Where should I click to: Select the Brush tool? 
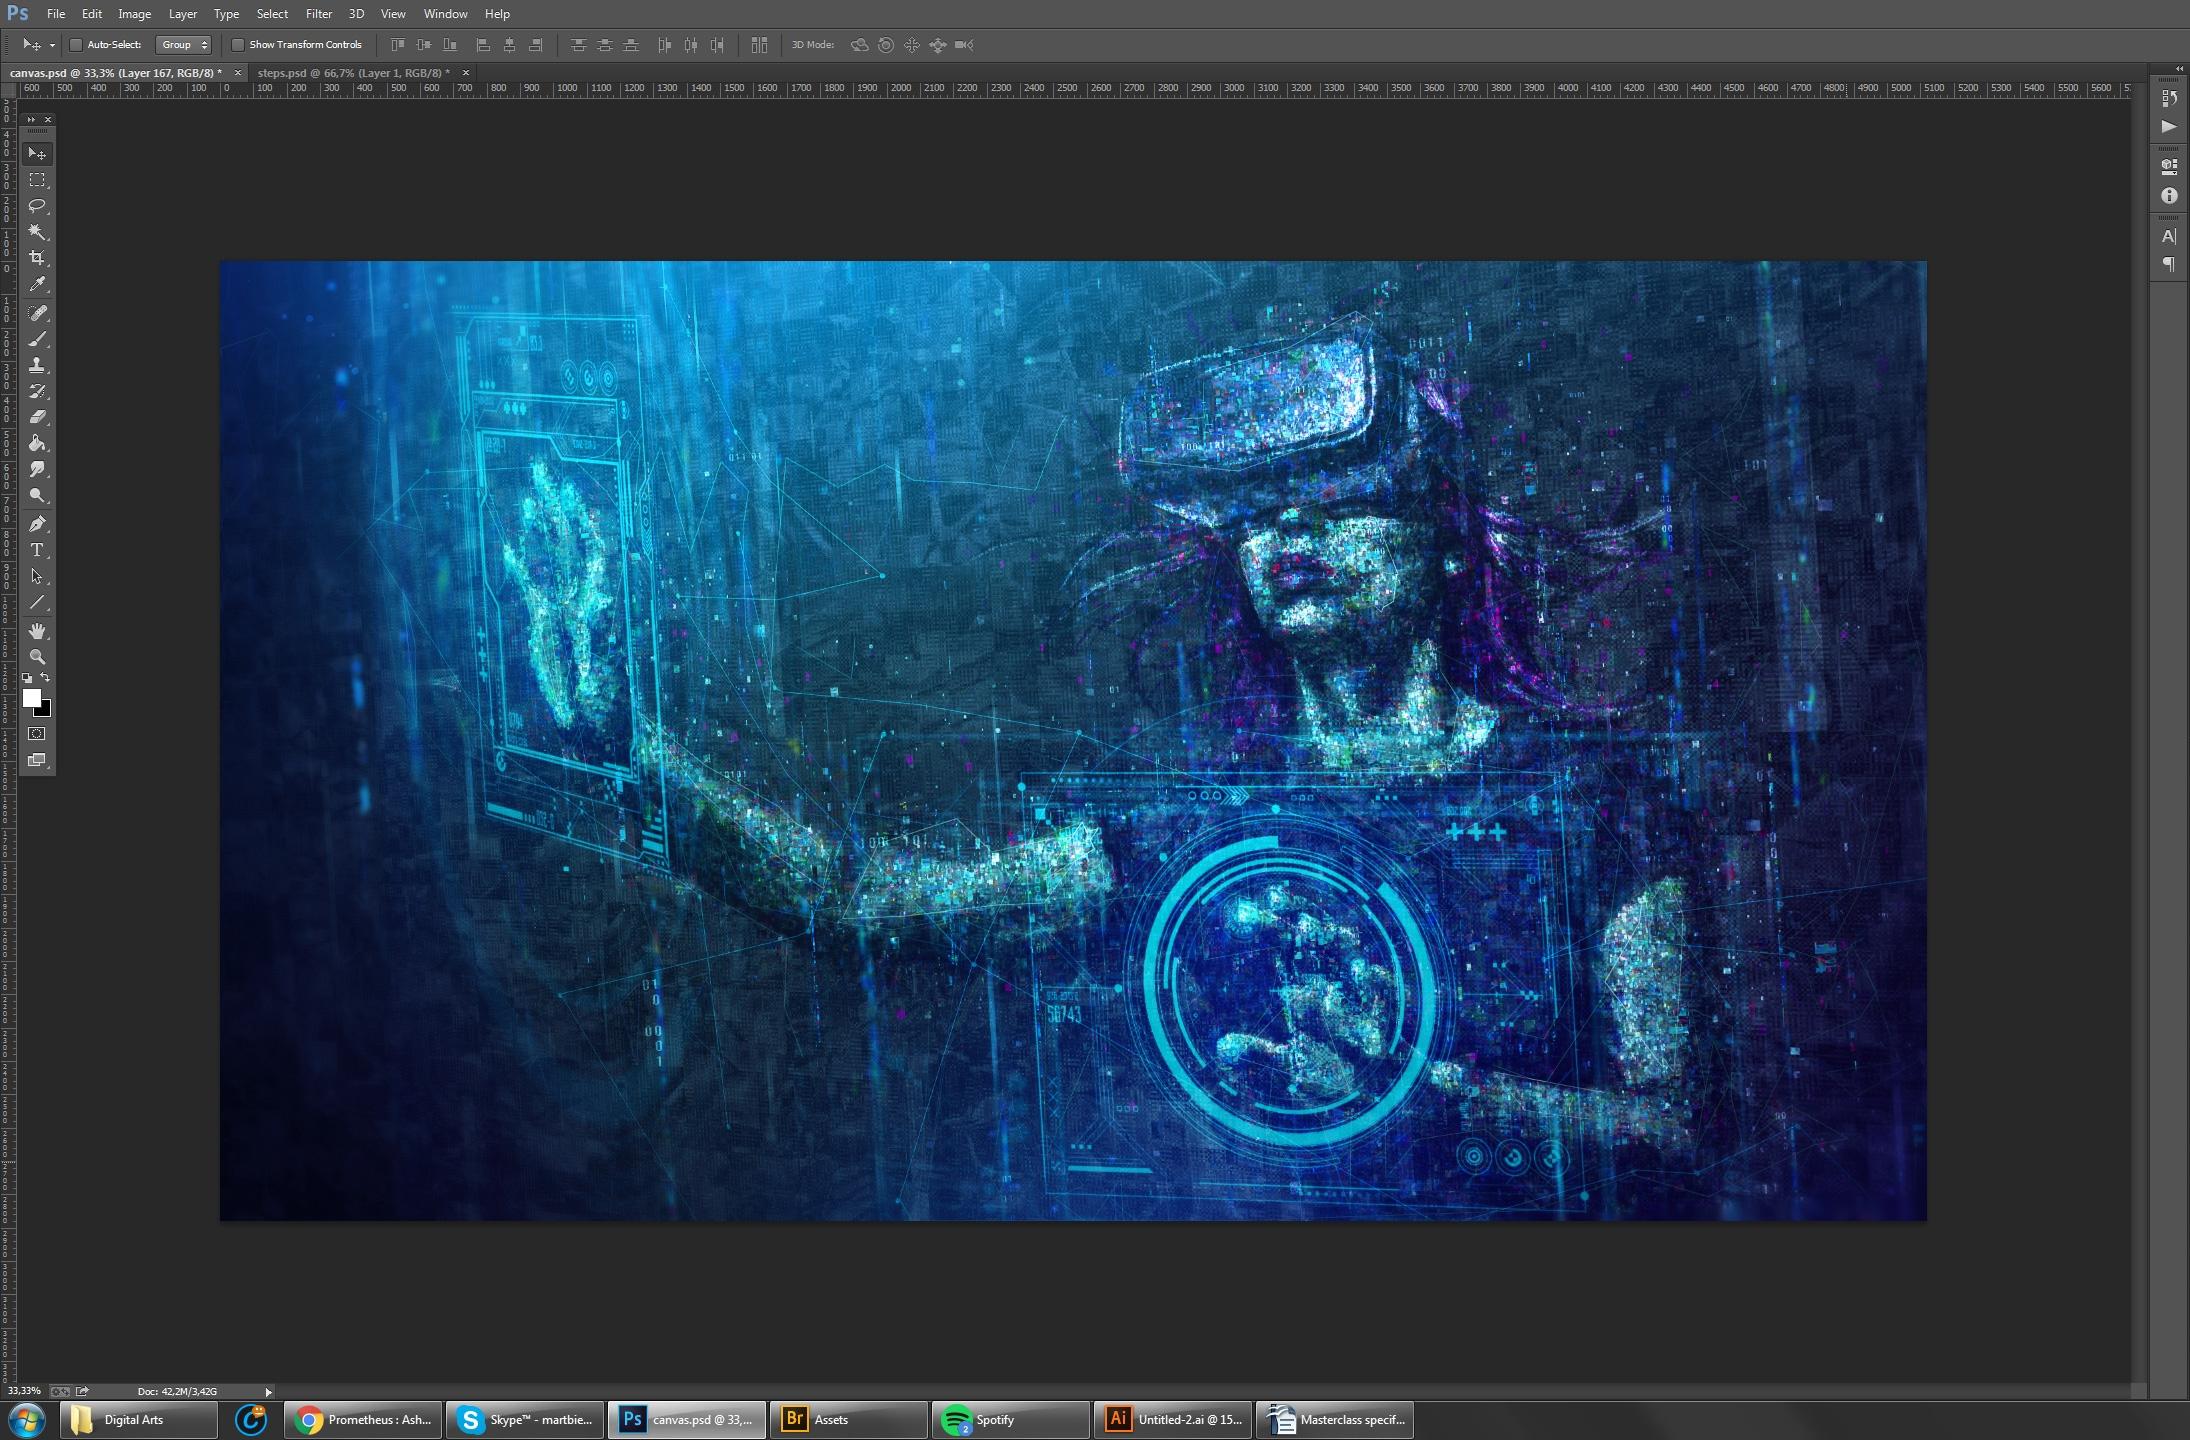coord(37,339)
